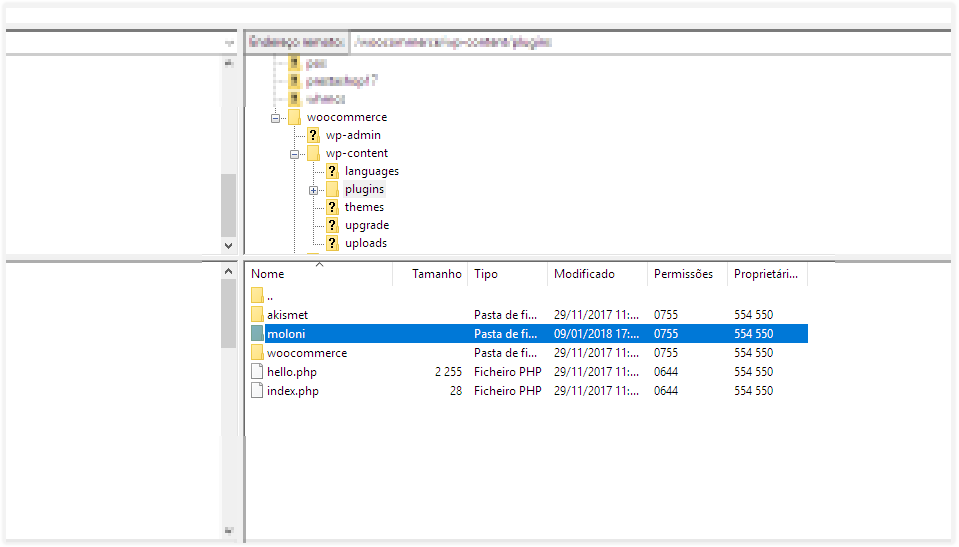Screen dimensions: 959x547
Task: Click the upgrade unknown-folder icon
Action: [x=332, y=225]
